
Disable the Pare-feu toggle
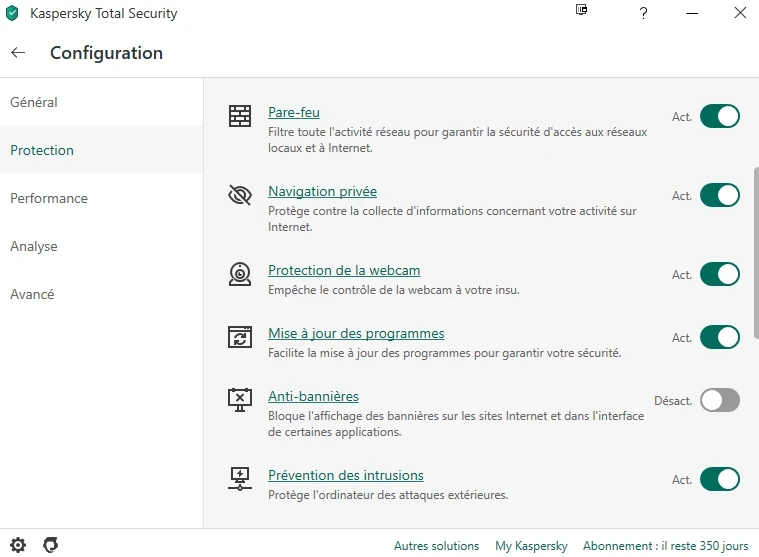719,116
